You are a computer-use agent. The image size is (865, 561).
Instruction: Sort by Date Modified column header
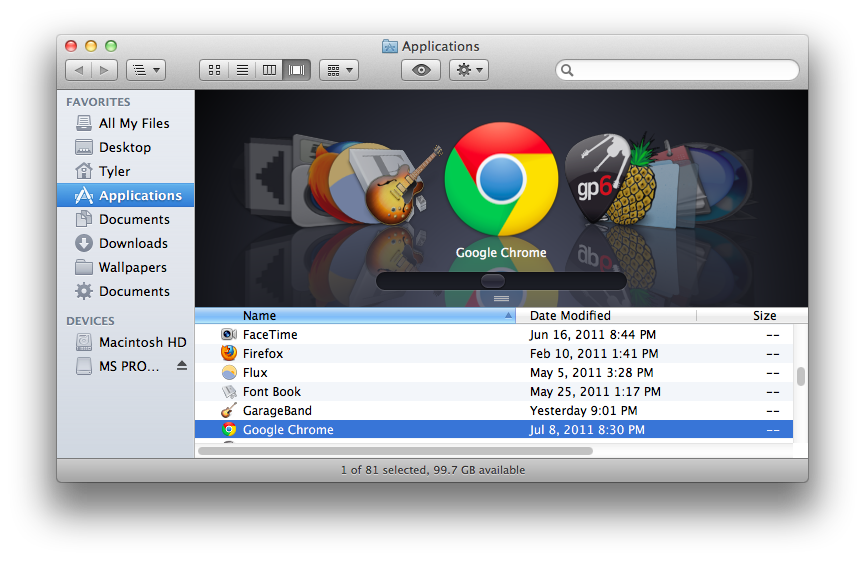tap(606, 316)
